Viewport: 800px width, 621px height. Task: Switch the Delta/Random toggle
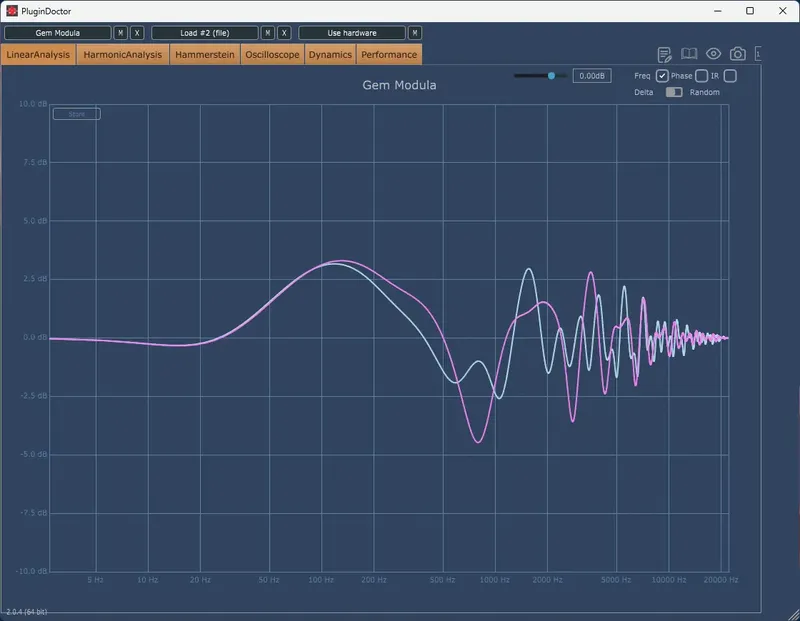pyautogui.click(x=673, y=92)
